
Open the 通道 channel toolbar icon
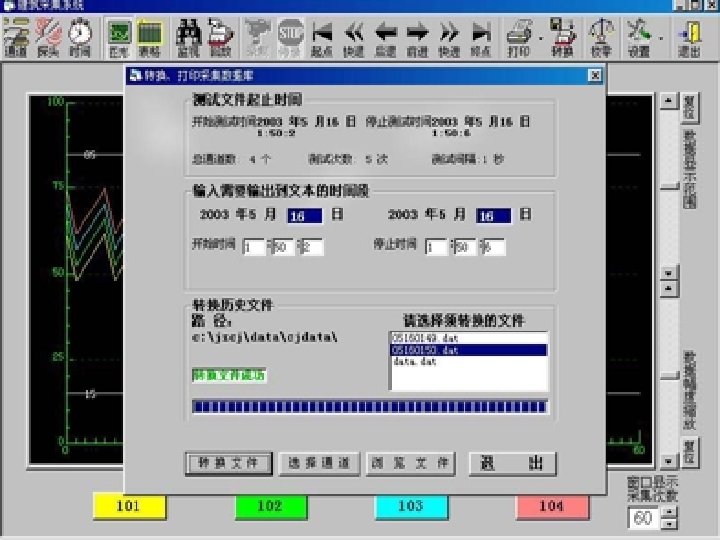(x=16, y=38)
